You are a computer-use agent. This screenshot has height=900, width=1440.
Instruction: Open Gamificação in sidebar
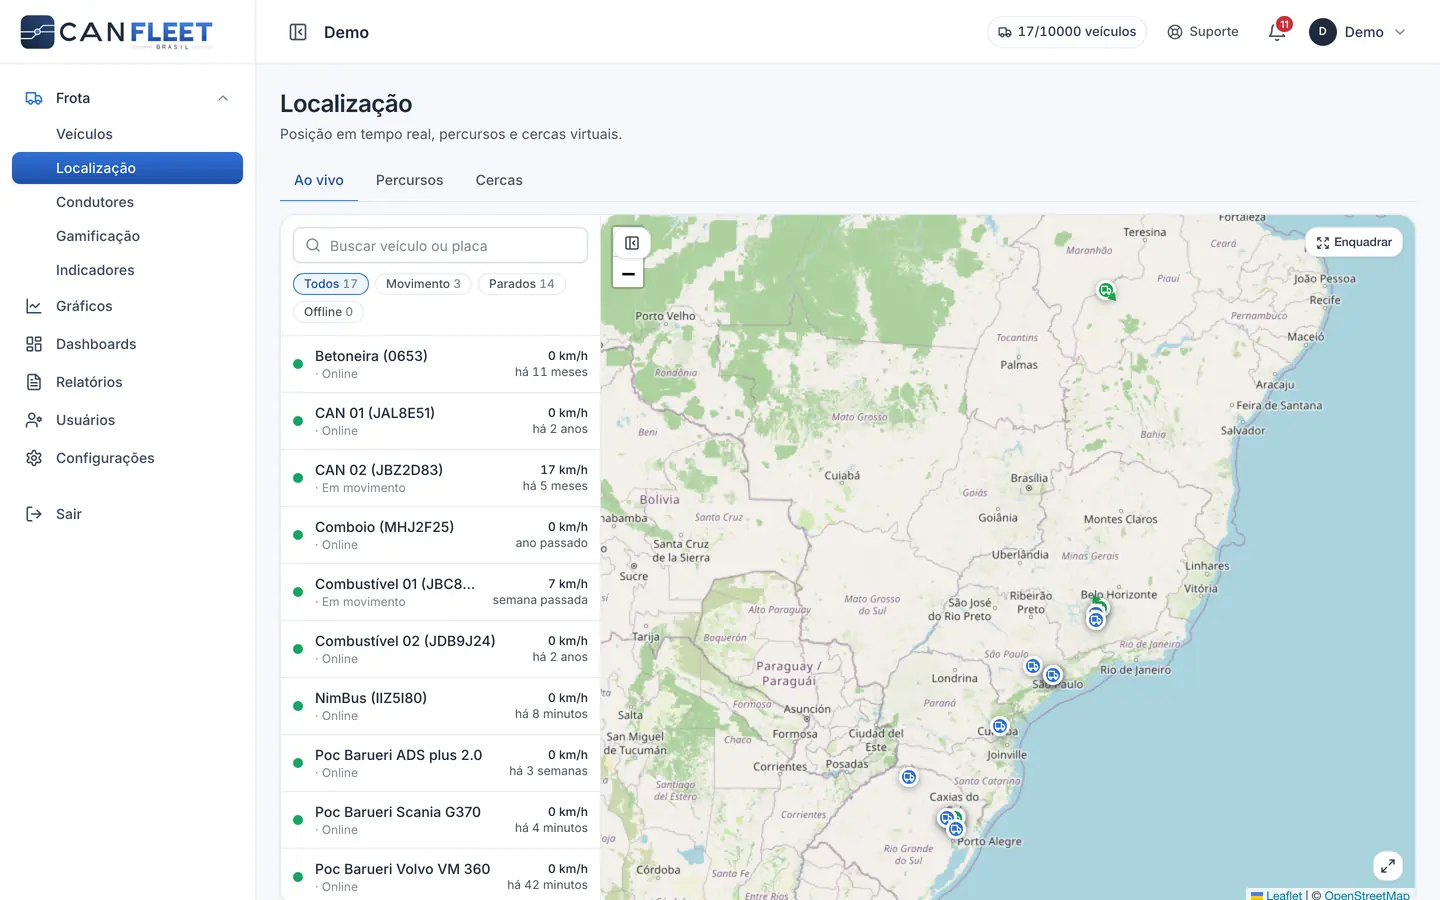[127, 236]
